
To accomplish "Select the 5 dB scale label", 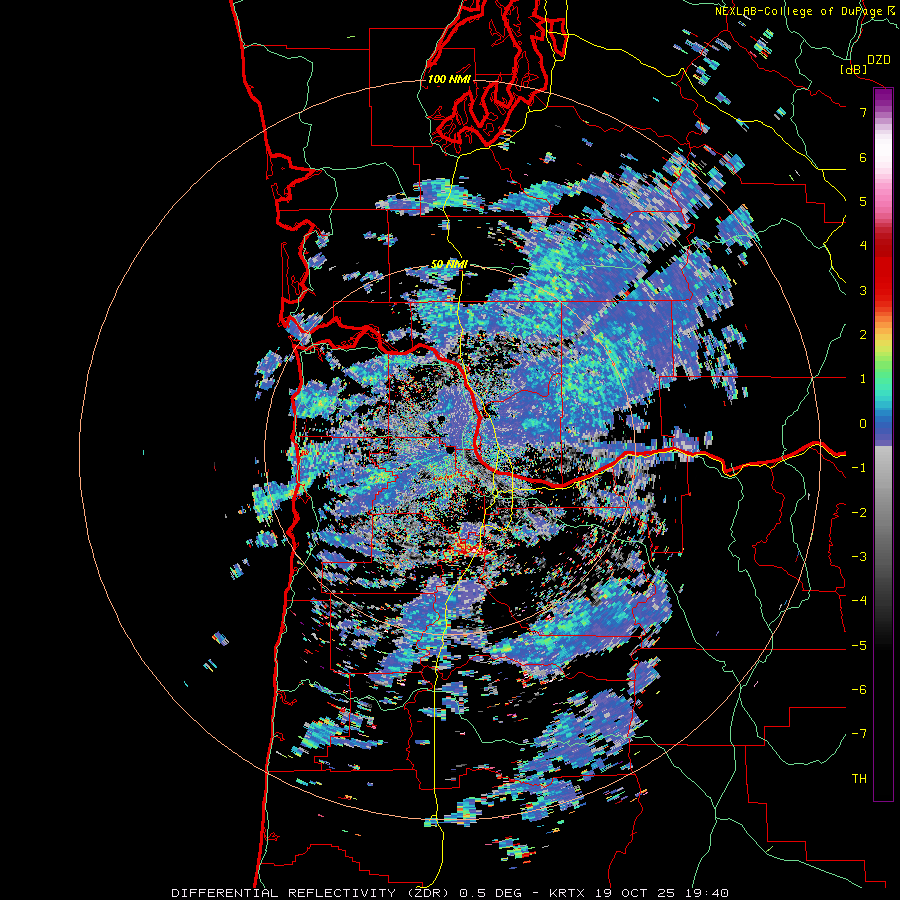I will pos(863,201).
